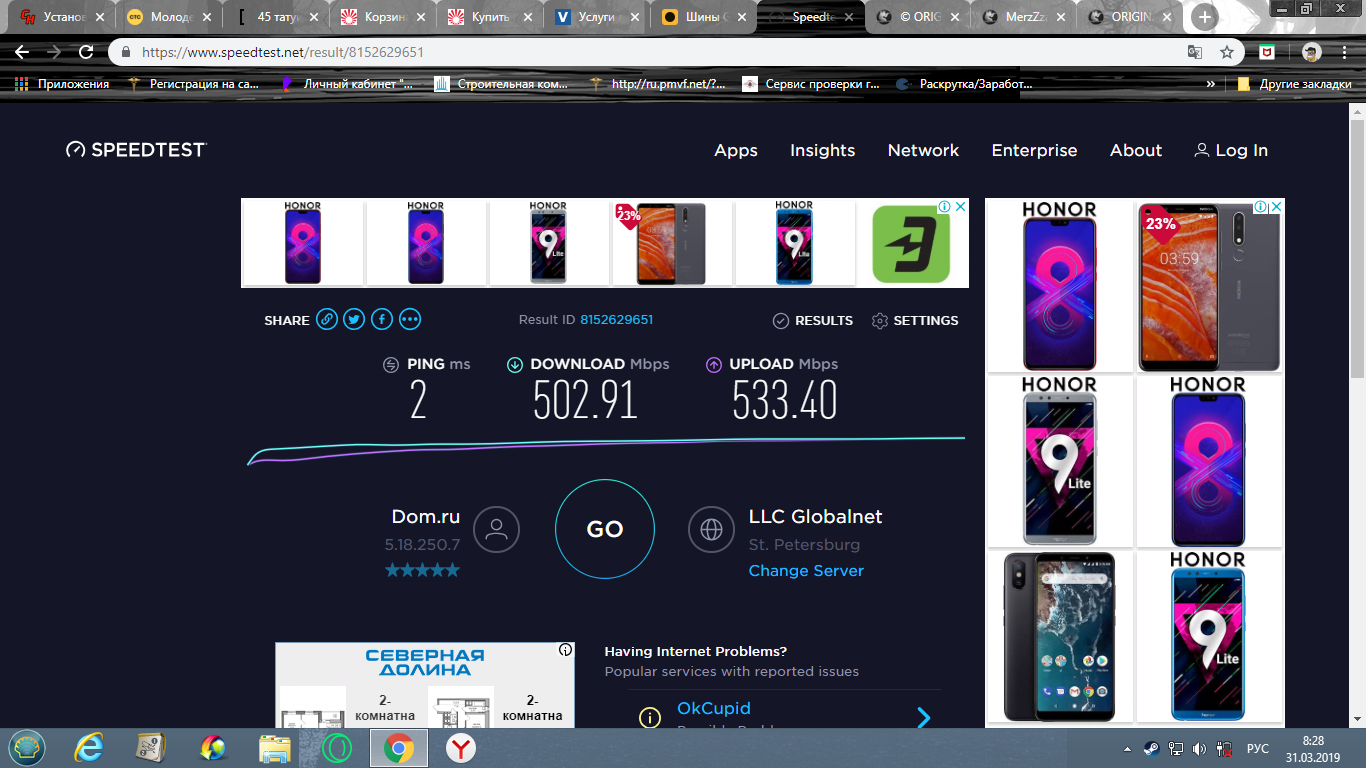Click Change Server link
This screenshot has height=768, width=1366.
pos(806,571)
